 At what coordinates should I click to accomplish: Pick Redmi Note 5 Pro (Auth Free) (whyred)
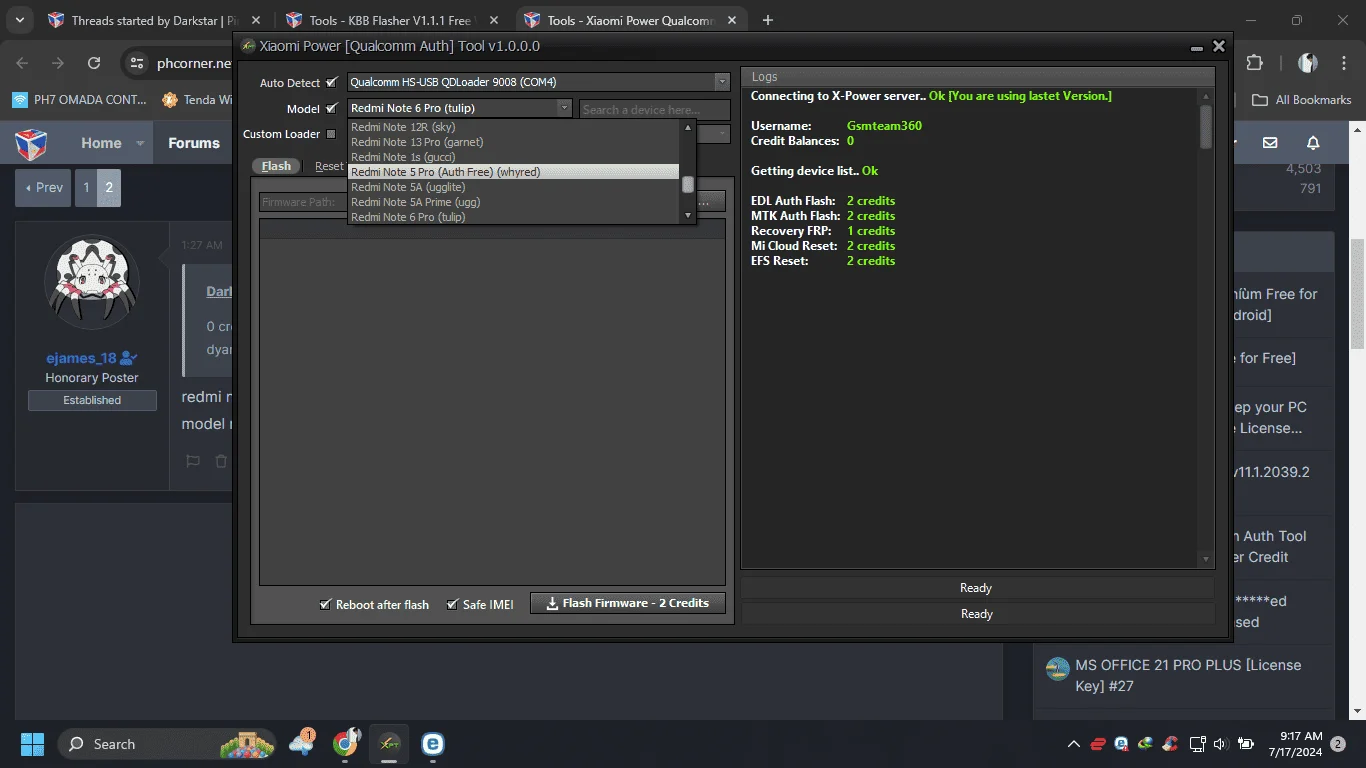[x=514, y=172]
